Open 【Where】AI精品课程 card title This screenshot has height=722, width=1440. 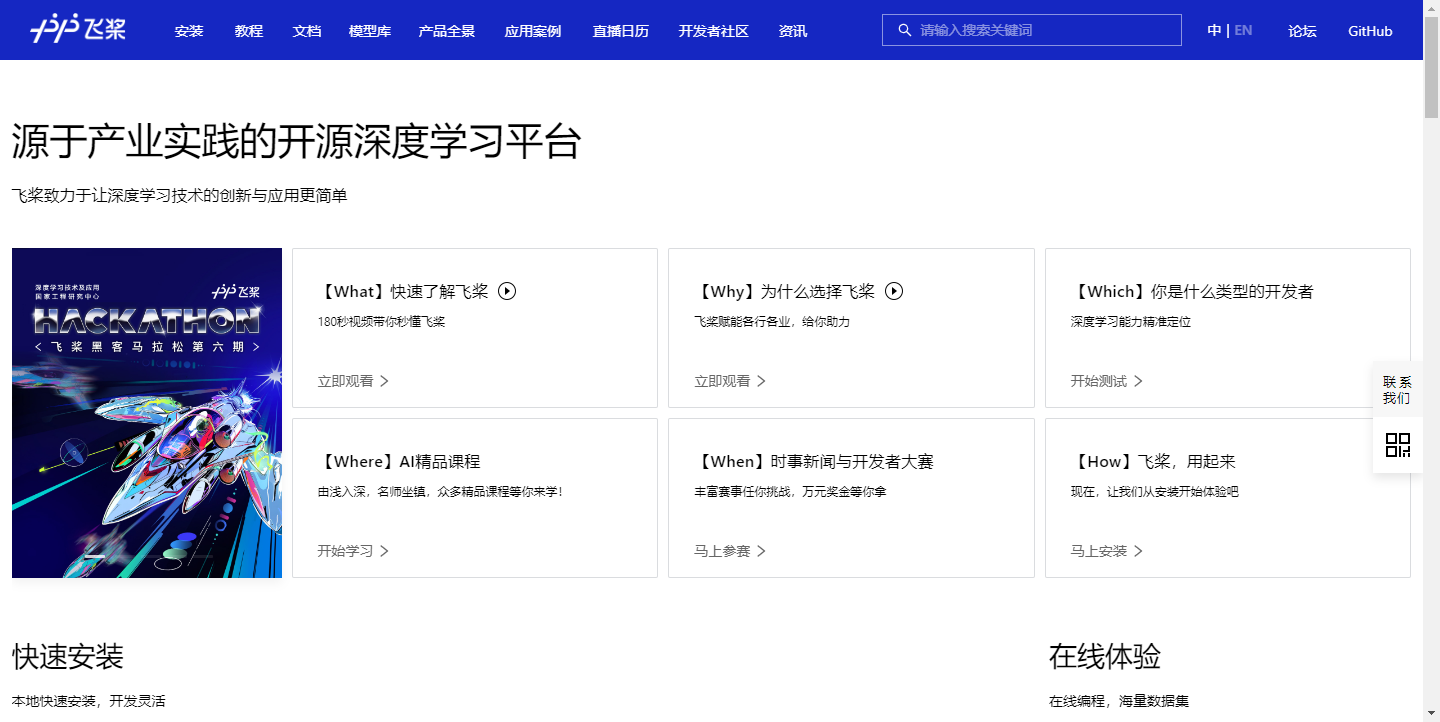pyautogui.click(x=399, y=462)
